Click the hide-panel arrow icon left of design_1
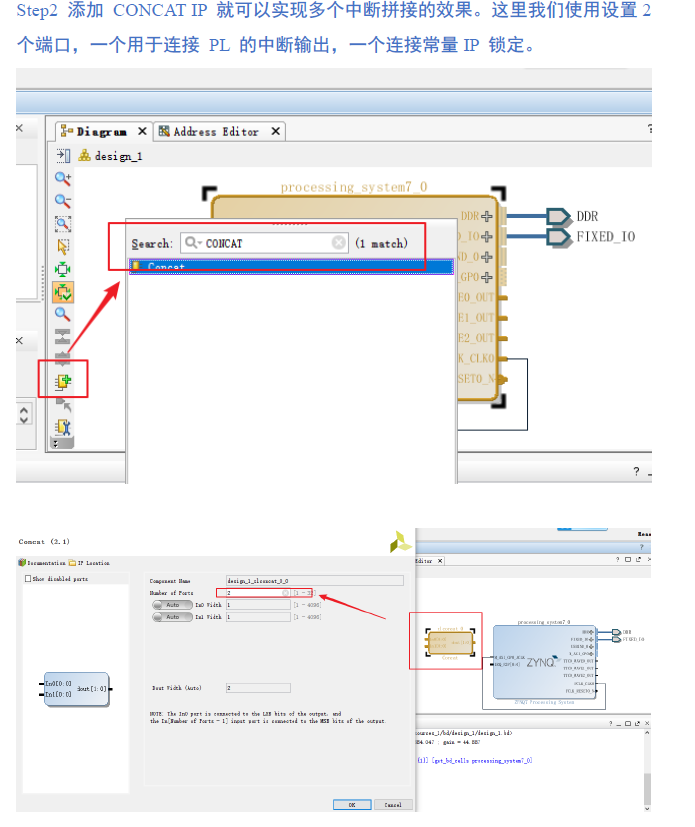This screenshot has width=695, height=827. coord(63,156)
